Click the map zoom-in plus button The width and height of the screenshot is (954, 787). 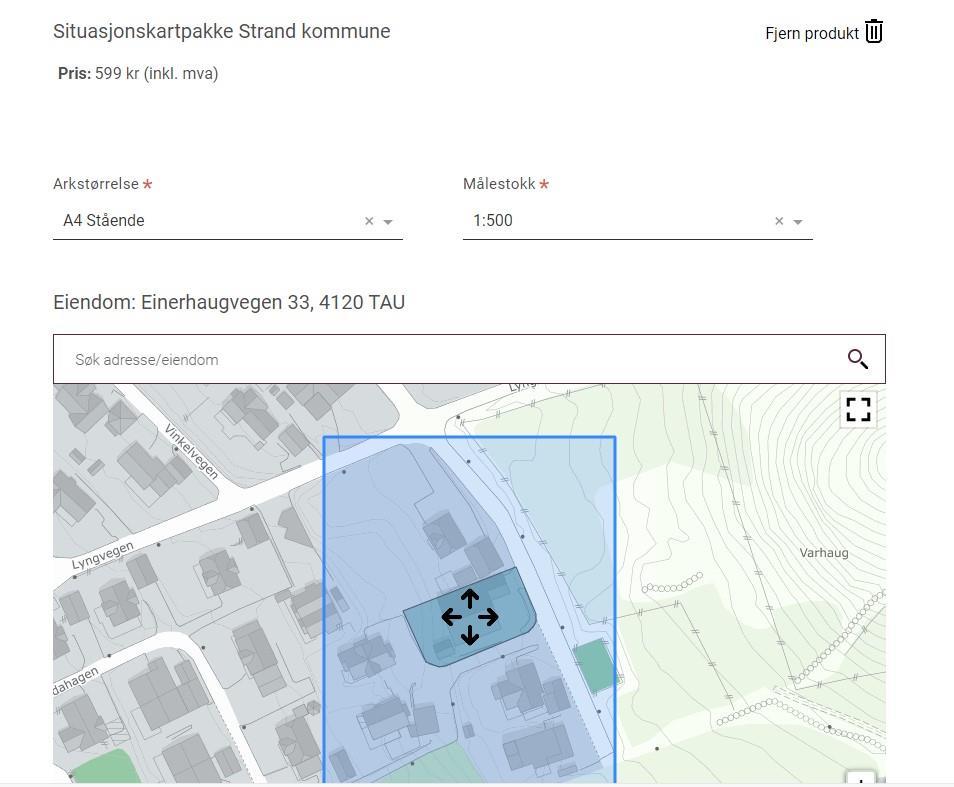pyautogui.click(x=860, y=778)
